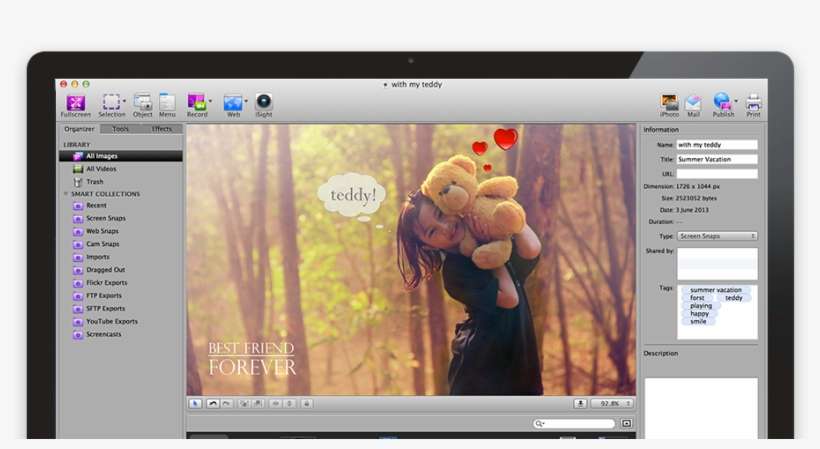Screen dimensions: 820x449
Task: Click the Title field 'Summer Vacation'
Action: pyautogui.click(x=717, y=159)
